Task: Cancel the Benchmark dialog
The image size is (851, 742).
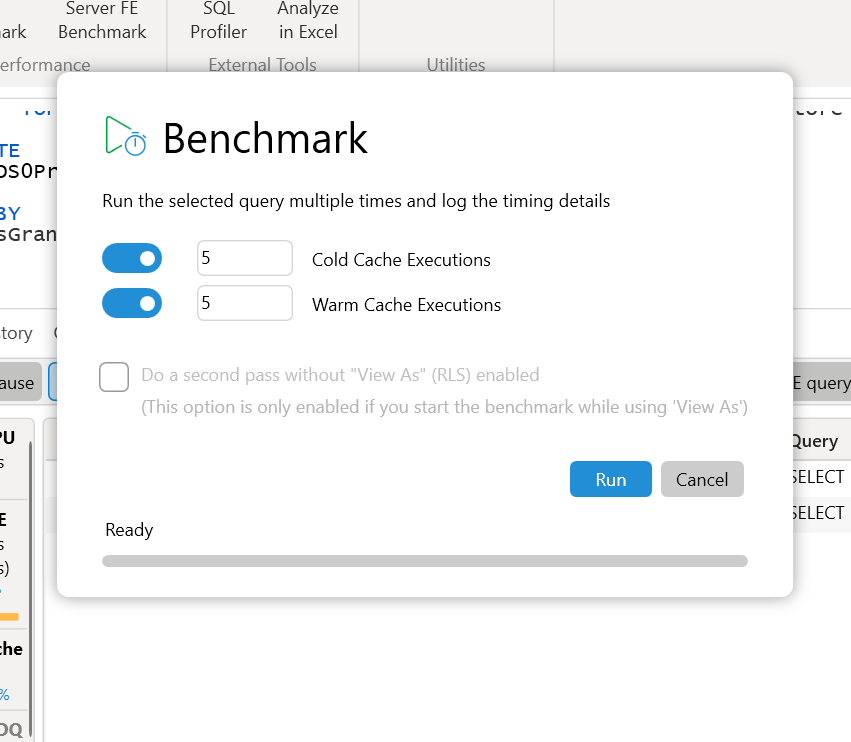Action: pos(701,480)
